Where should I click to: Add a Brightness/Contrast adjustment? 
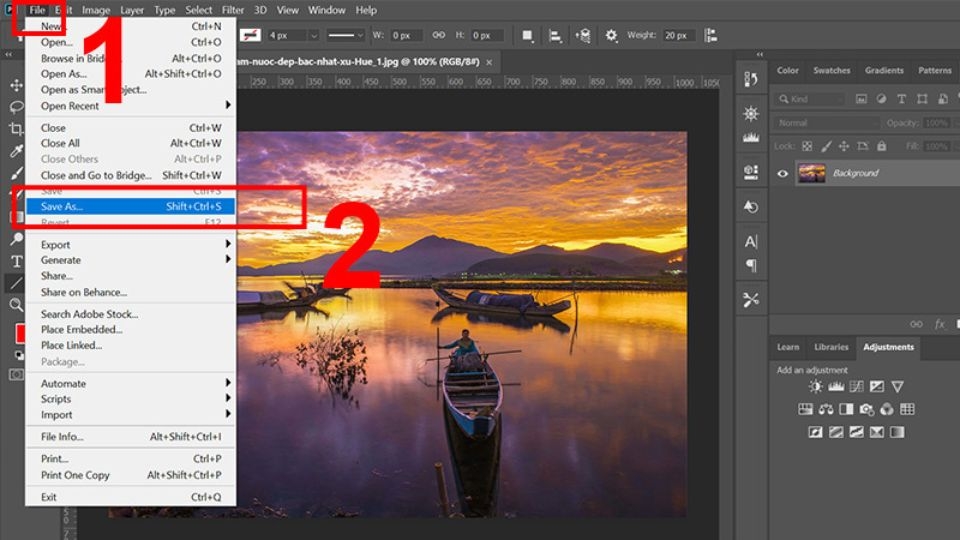(816, 386)
